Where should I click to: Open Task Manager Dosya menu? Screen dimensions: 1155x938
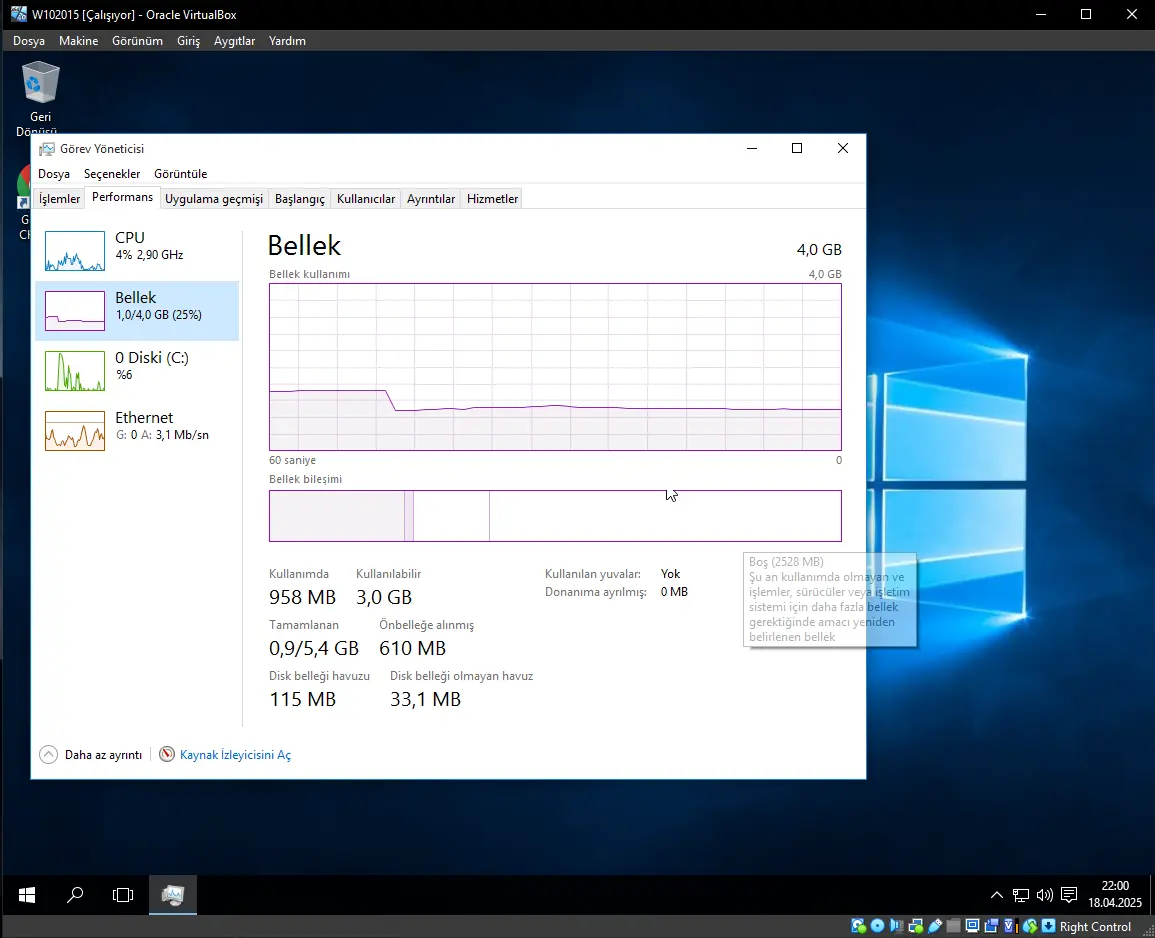pyautogui.click(x=54, y=174)
